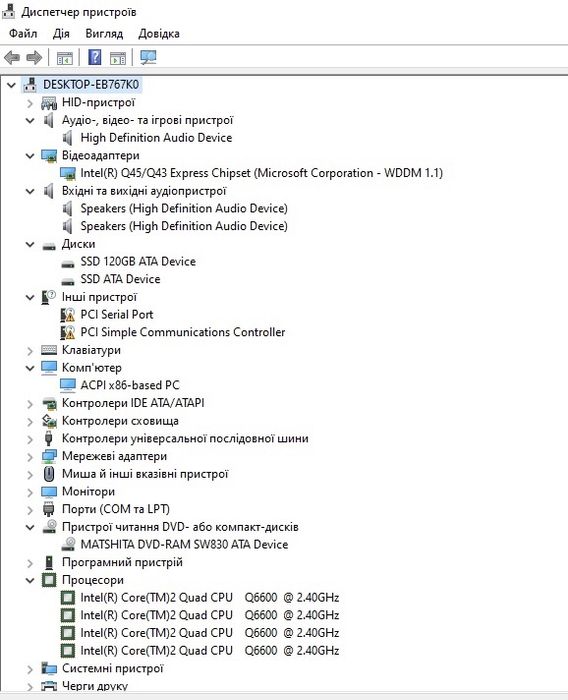Click the Відеоадаптери display adapter icon
Viewport: 568px width, 700px height.
(x=49, y=156)
